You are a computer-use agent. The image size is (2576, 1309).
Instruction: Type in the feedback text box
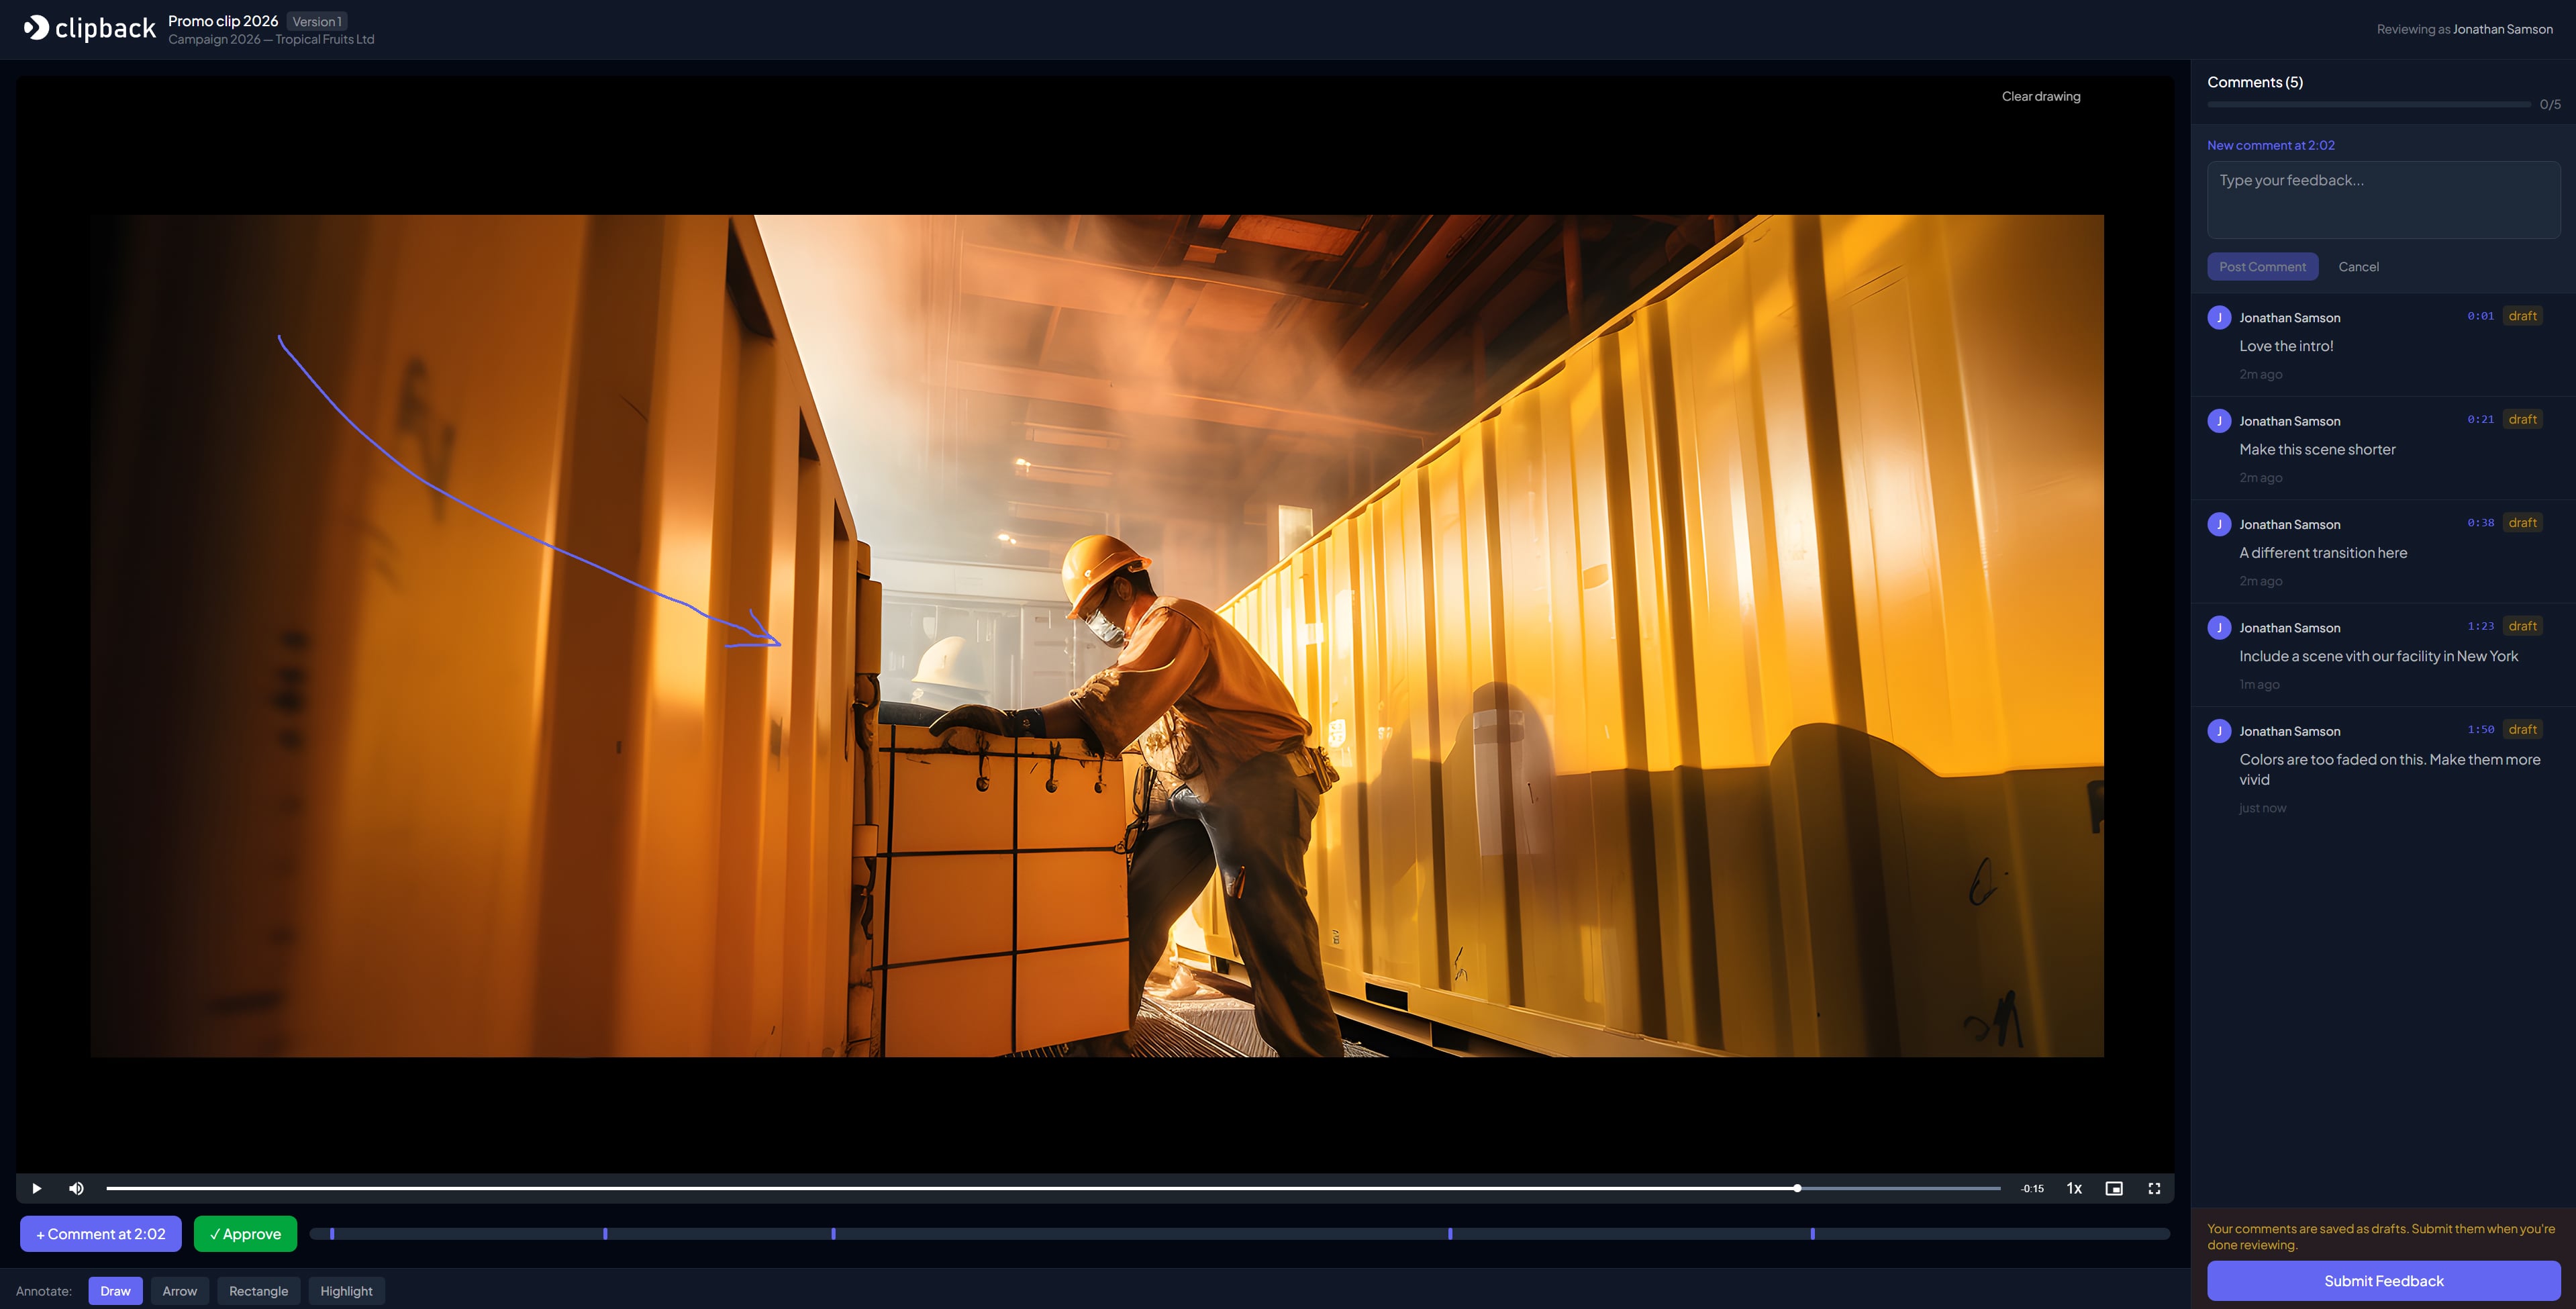(2383, 200)
